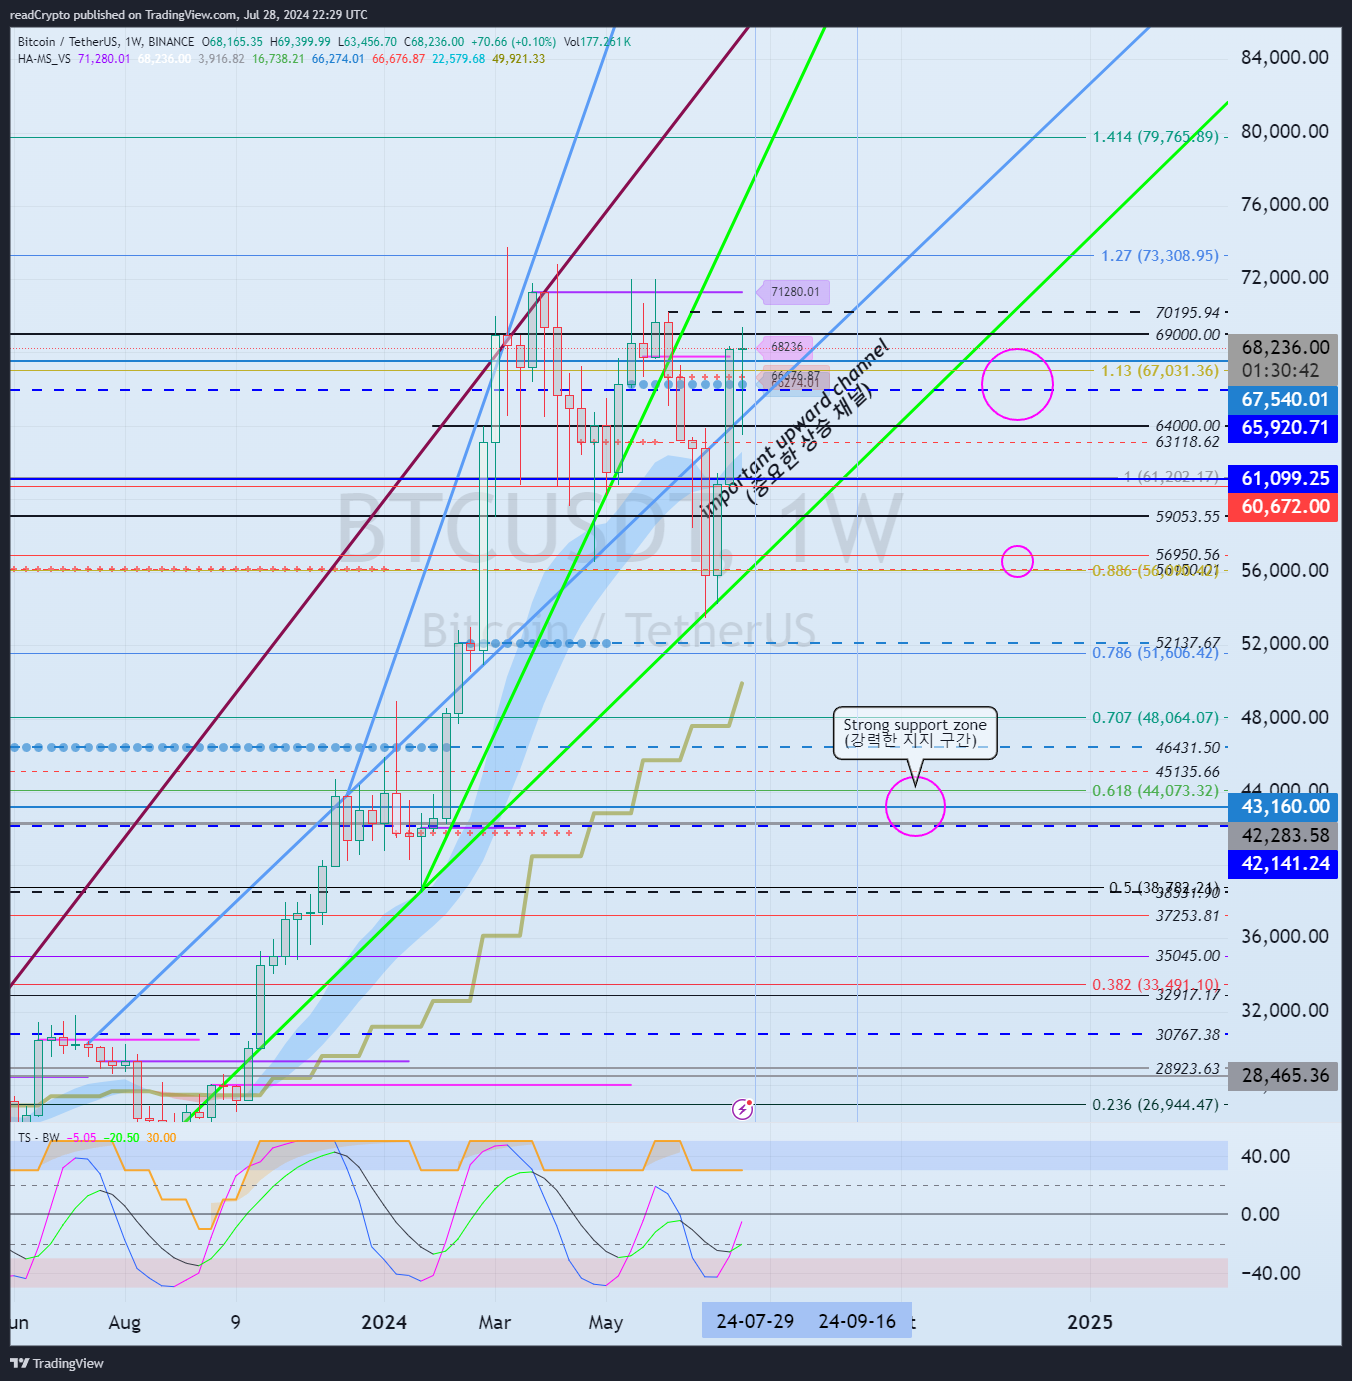This screenshot has width=1352, height=1381.
Task: Click the 70195.94 level label
Action: pyautogui.click(x=1187, y=313)
